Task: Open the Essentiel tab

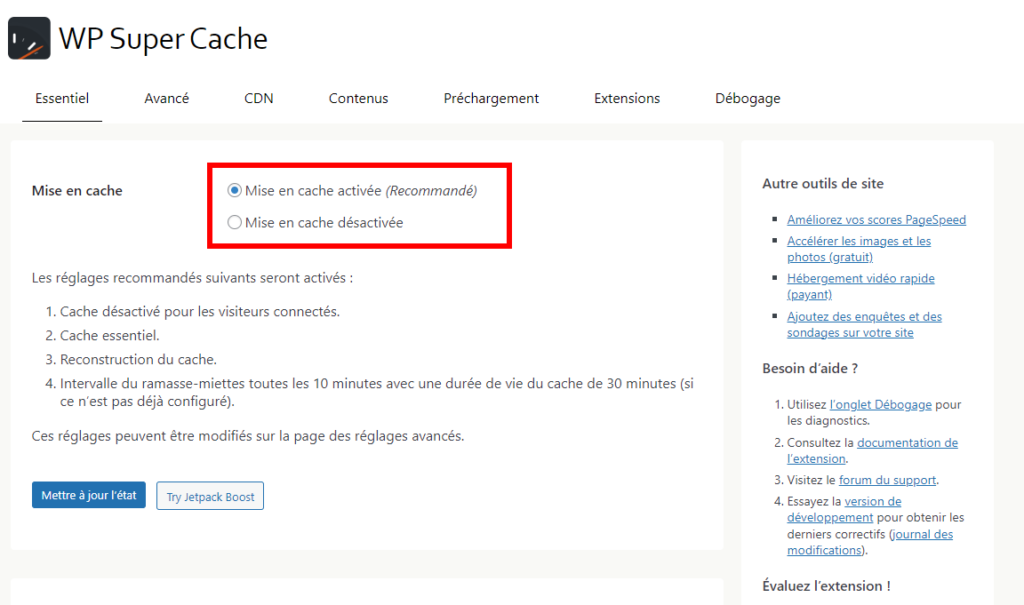Action: [62, 99]
